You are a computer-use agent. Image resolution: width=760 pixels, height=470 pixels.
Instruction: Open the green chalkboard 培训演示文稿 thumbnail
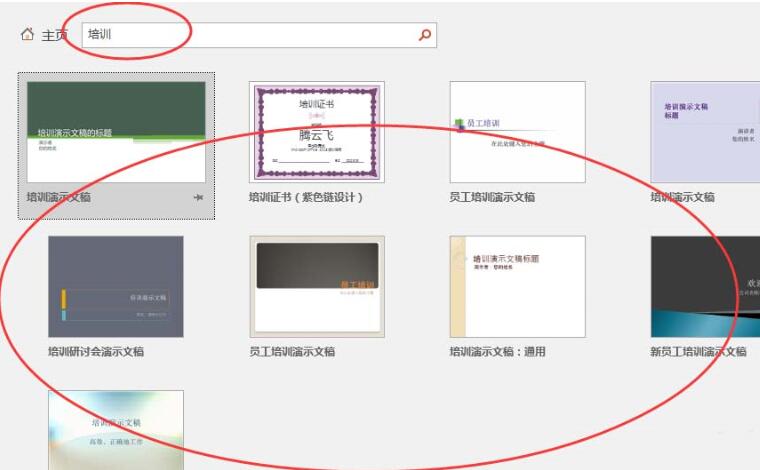coord(116,132)
